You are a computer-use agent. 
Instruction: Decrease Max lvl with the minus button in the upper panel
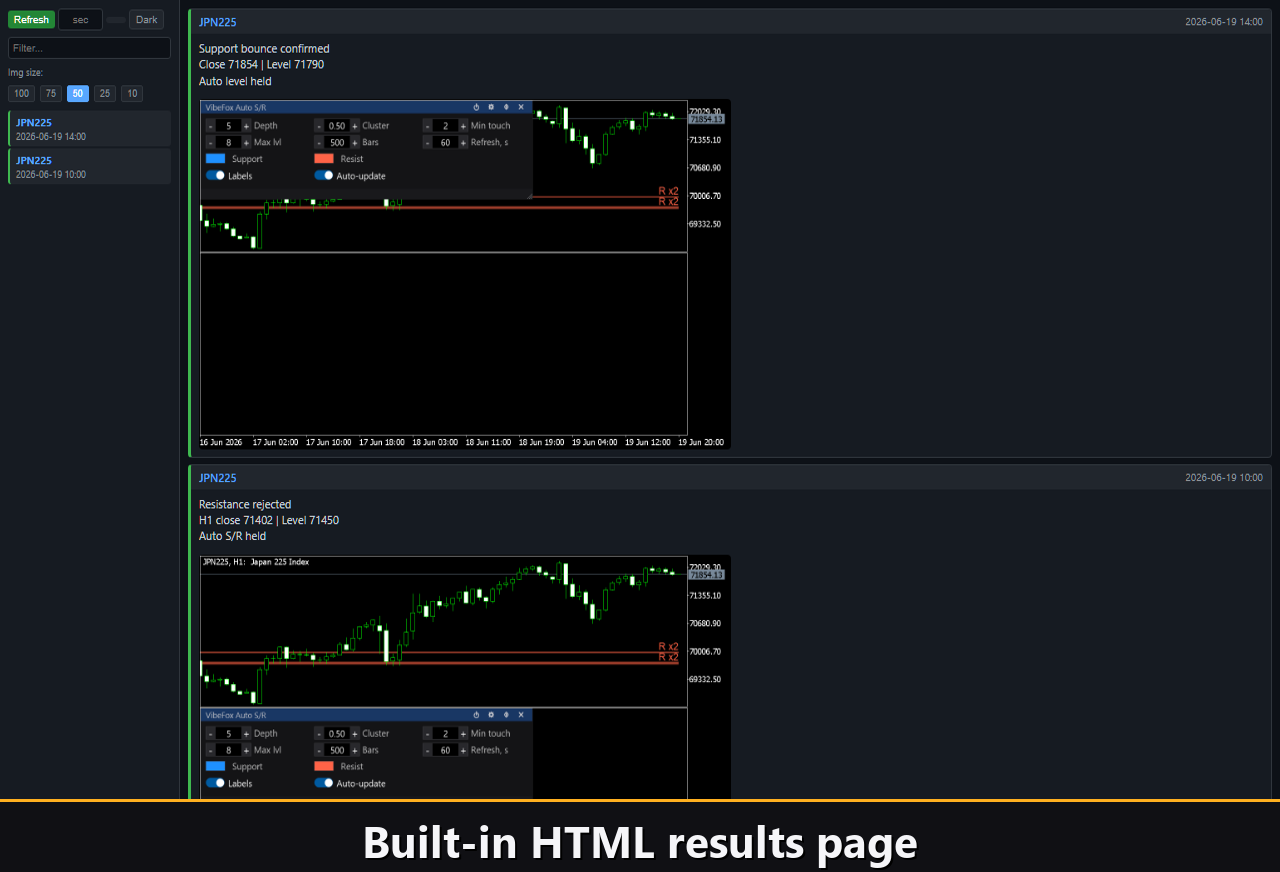(210, 143)
